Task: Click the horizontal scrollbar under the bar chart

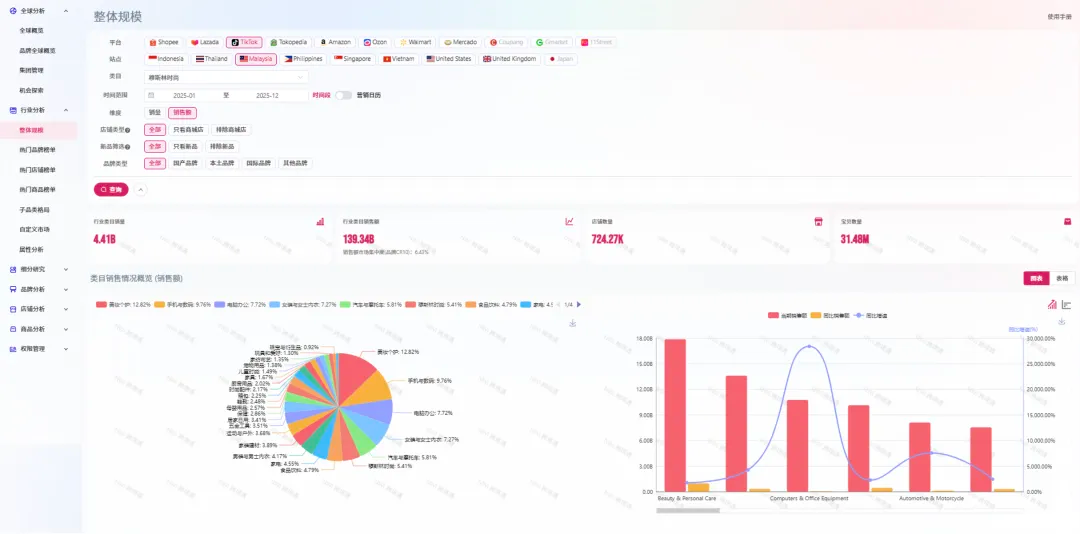Action: click(x=686, y=510)
